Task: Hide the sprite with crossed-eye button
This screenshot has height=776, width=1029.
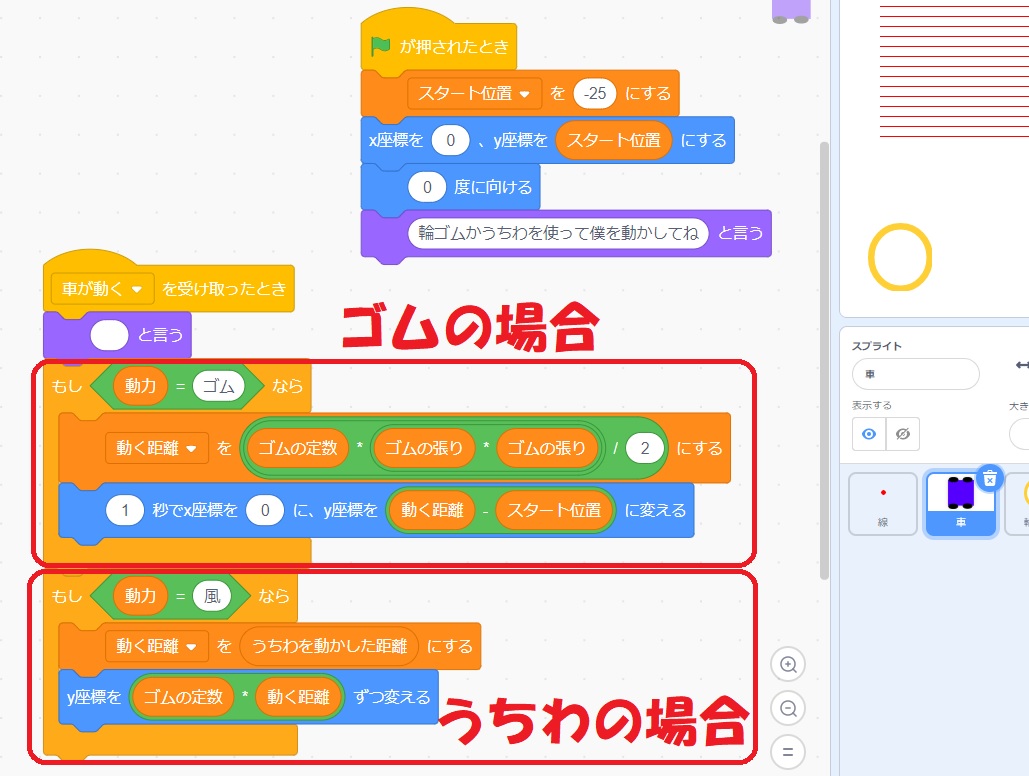Action: pos(902,434)
